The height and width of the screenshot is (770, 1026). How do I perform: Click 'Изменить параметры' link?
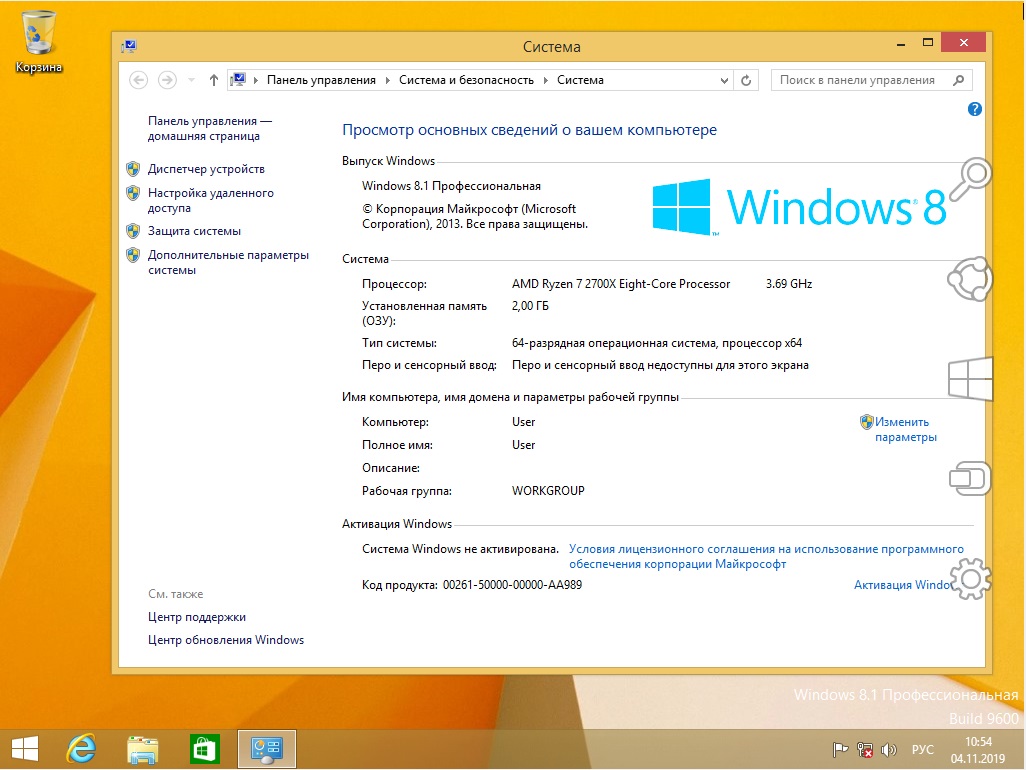pos(904,429)
